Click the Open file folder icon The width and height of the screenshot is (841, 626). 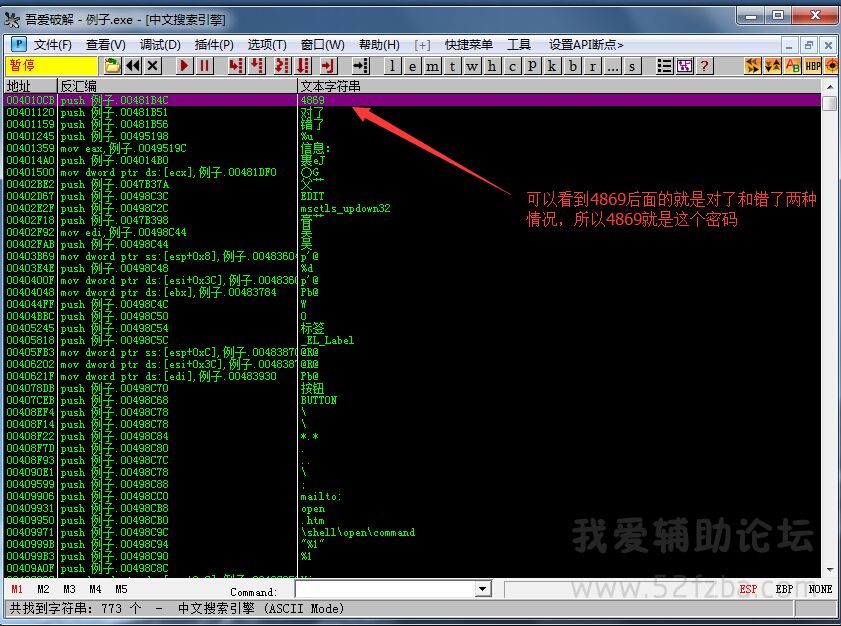point(113,66)
